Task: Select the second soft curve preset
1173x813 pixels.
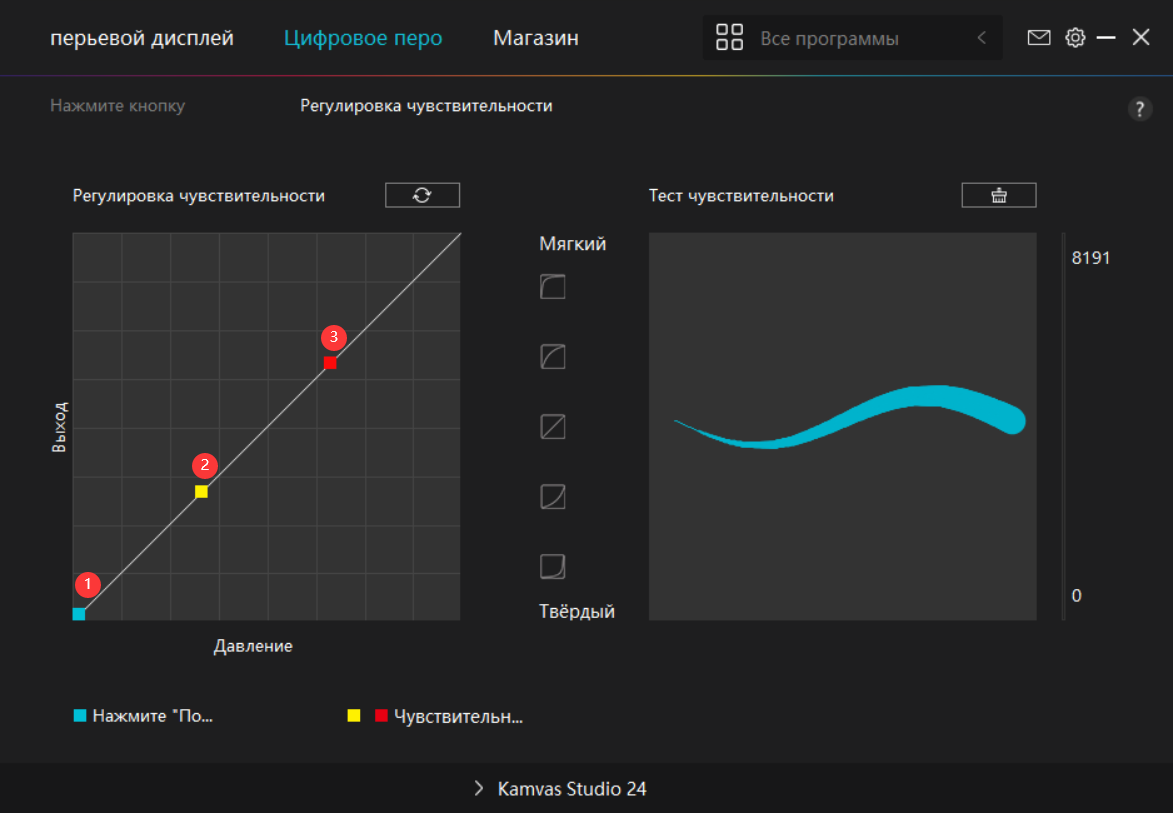Action: click(553, 357)
